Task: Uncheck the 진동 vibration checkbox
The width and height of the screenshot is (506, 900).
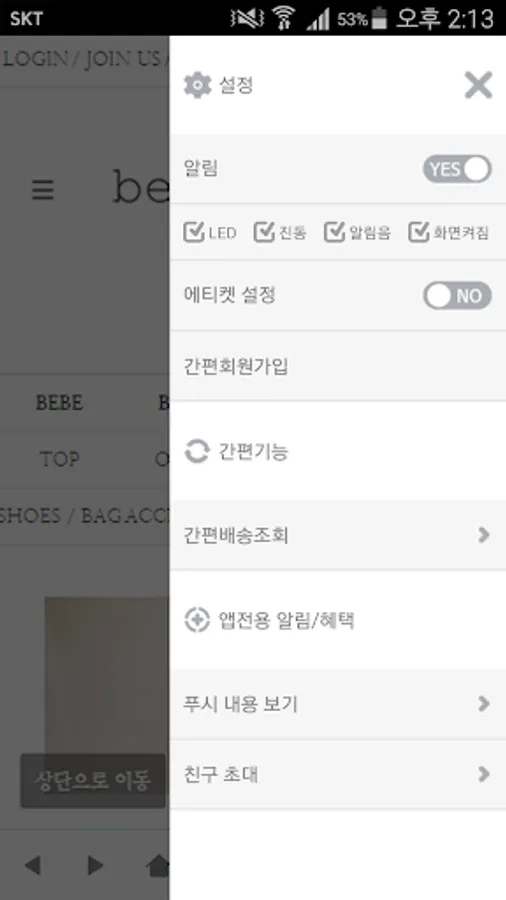Action: (x=264, y=232)
